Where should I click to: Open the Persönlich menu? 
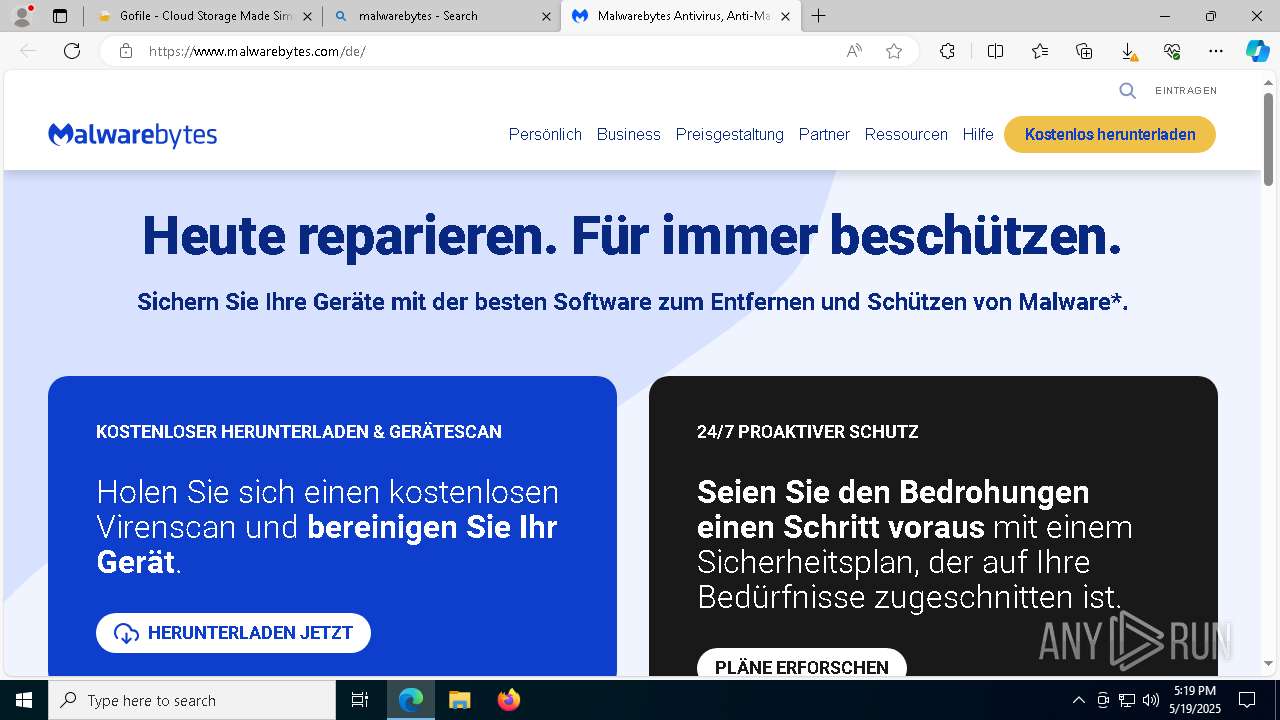coord(545,134)
